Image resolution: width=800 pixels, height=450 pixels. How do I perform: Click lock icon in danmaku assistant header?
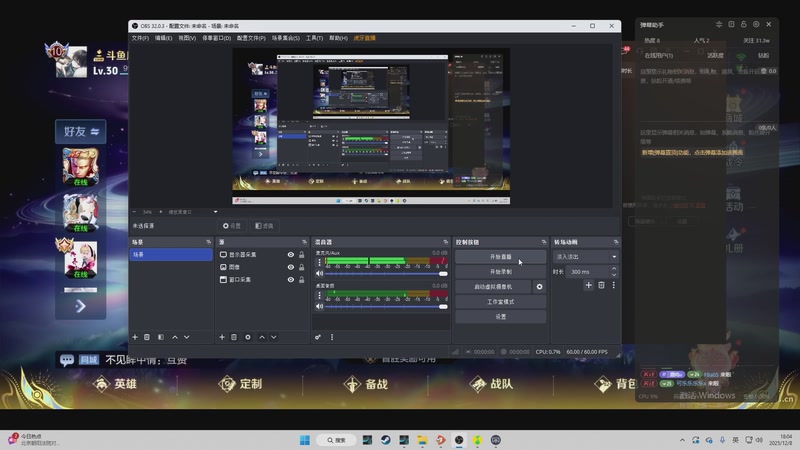point(744,24)
